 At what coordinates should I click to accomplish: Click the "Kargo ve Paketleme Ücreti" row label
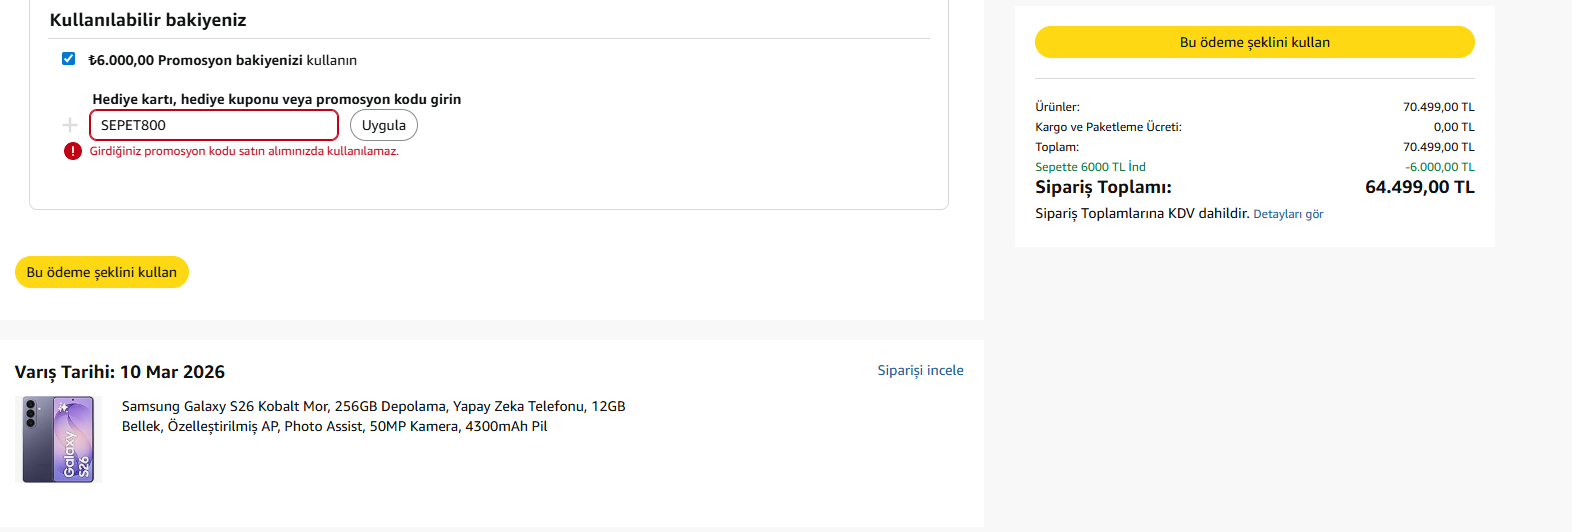tap(1108, 127)
